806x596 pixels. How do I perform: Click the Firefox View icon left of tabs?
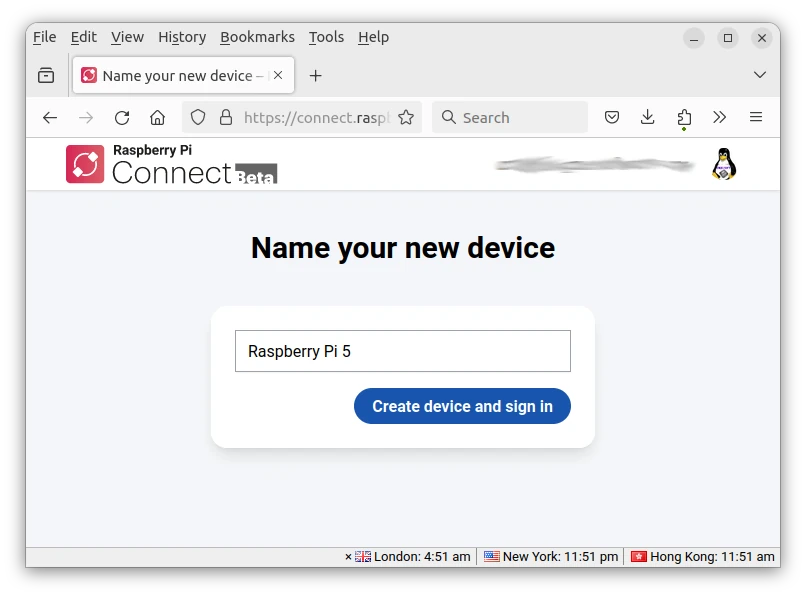pyautogui.click(x=46, y=76)
